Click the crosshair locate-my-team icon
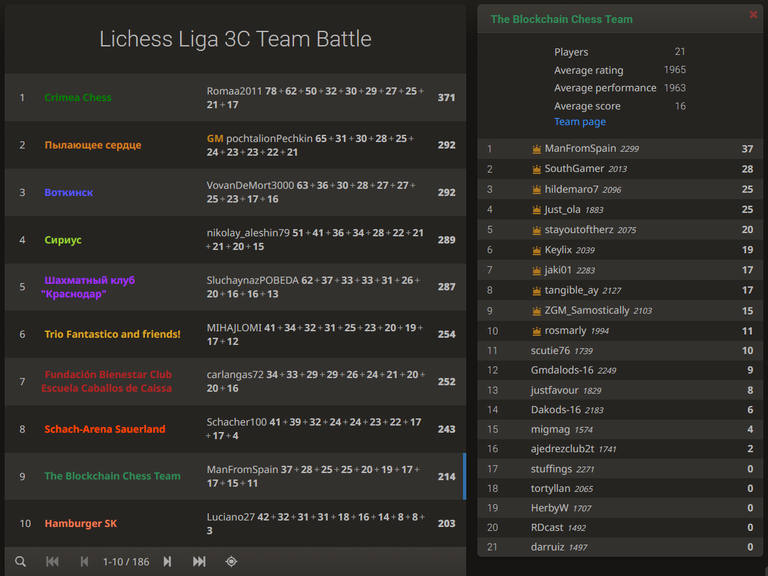 tap(231, 561)
